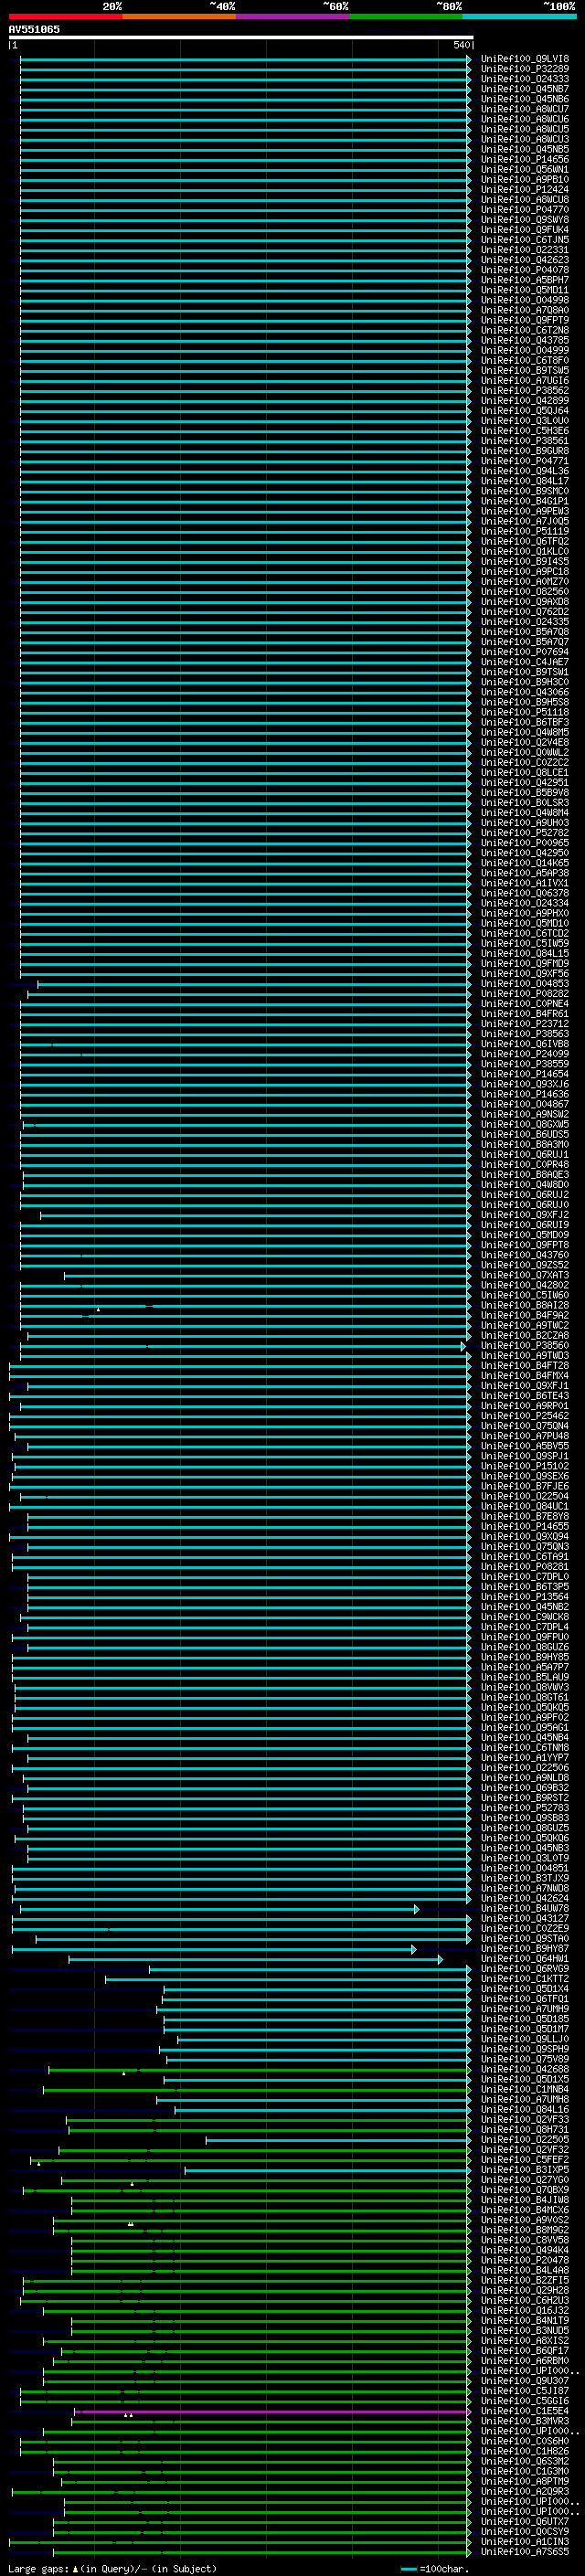The image size is (585, 2576).
Task: Click the UniRef100_Q7XAT3 hit label
Action: tap(525, 1275)
